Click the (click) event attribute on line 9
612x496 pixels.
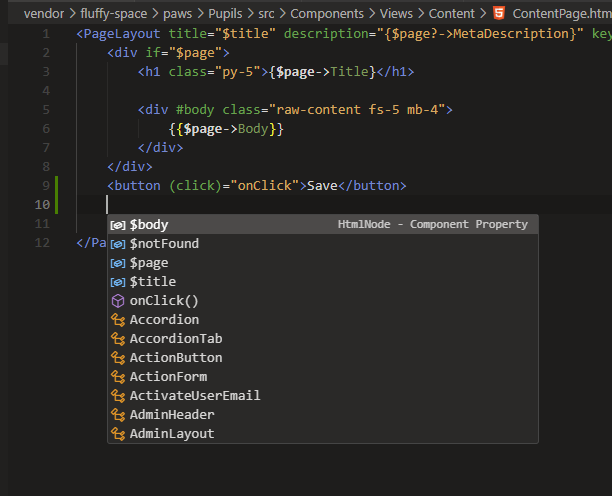[195, 186]
